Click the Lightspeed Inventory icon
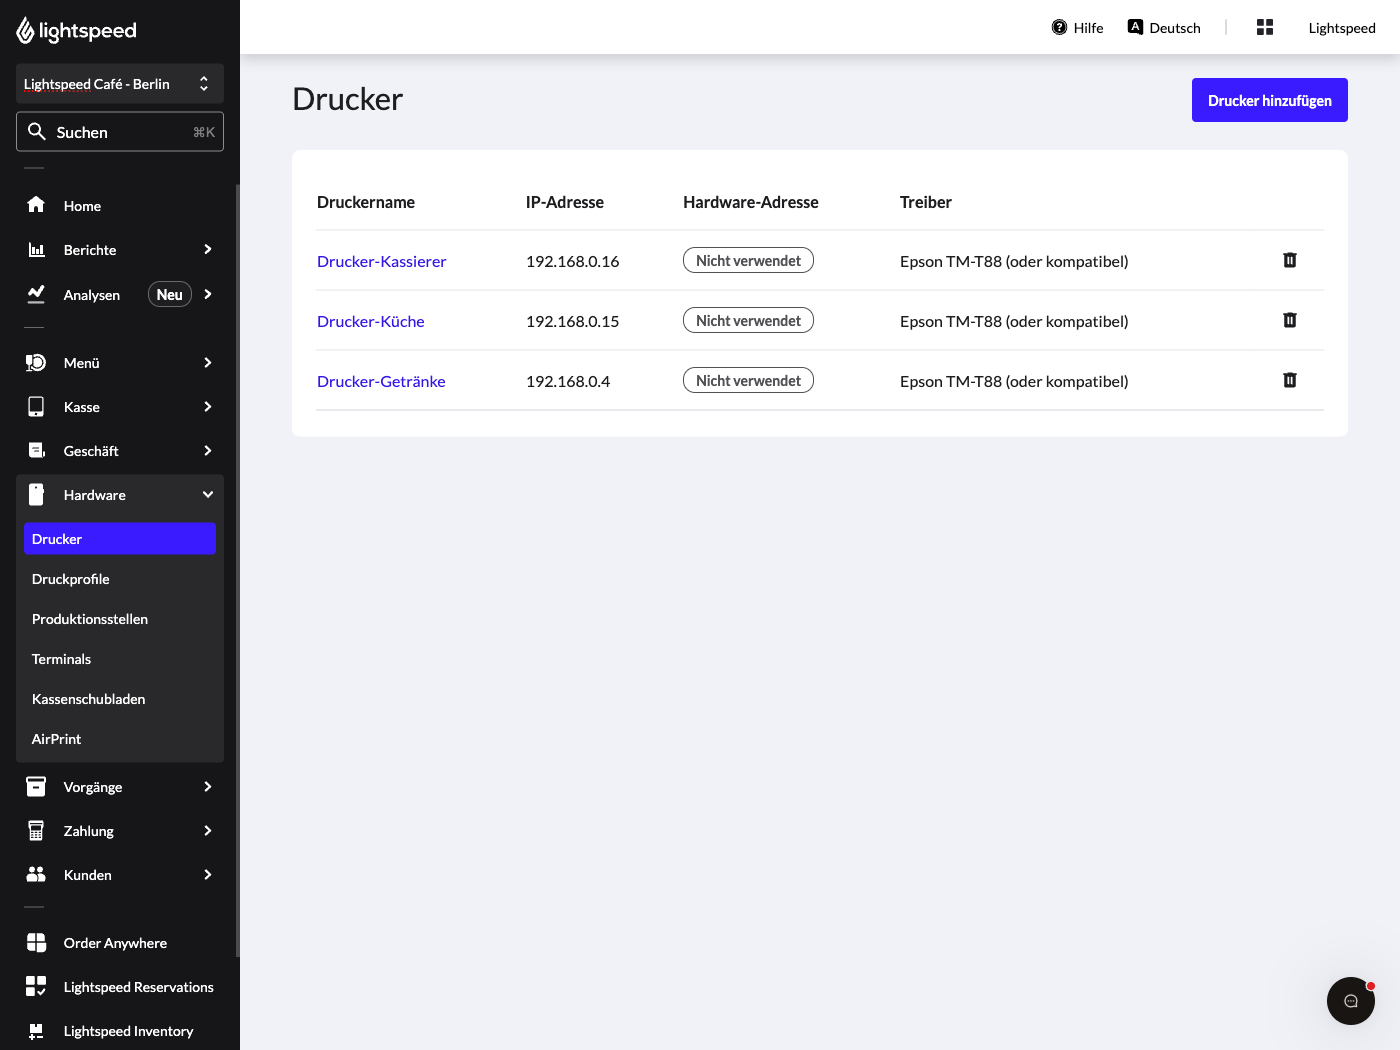This screenshot has height=1050, width=1400. click(x=36, y=1031)
